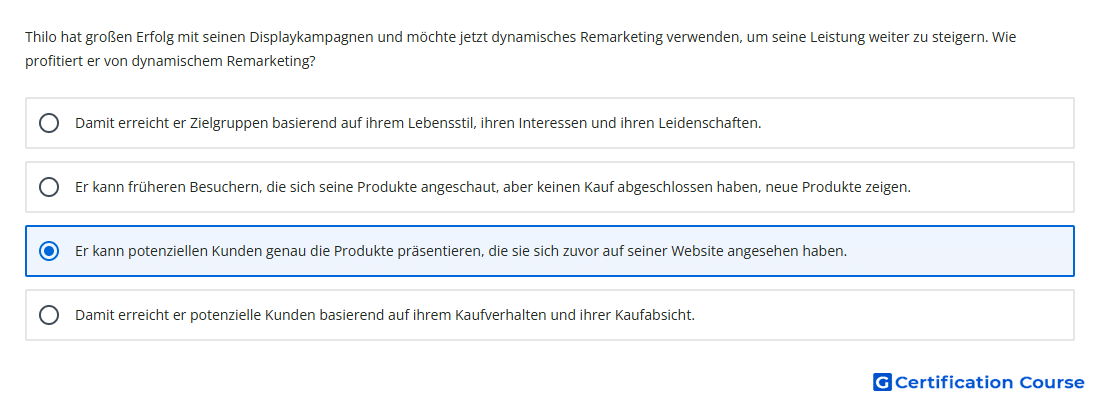Click 'Thilo' at the start of the question

[x=41, y=37]
